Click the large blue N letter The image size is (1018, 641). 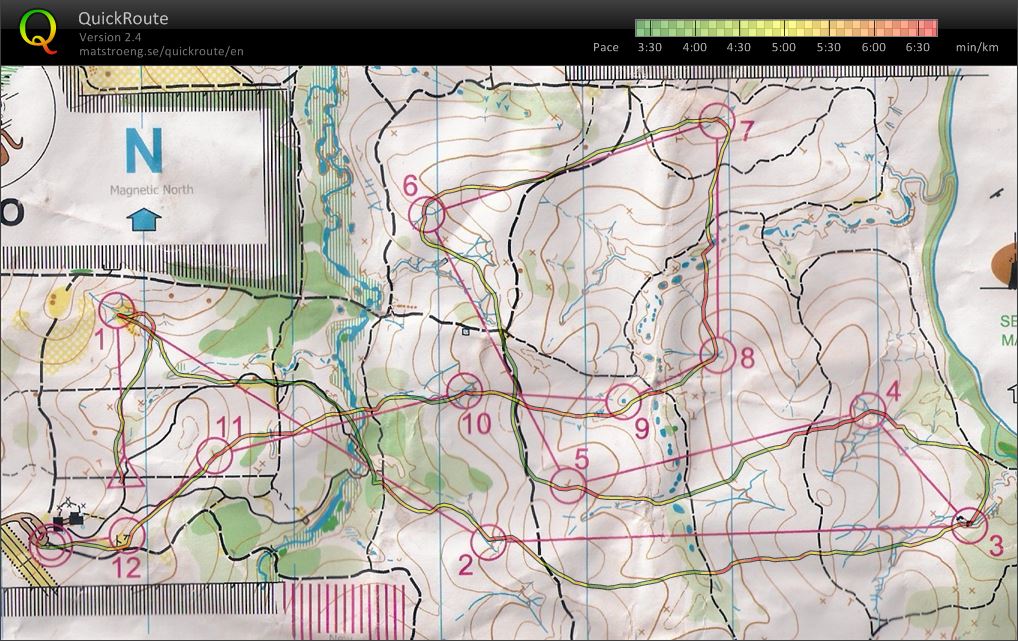[x=144, y=152]
